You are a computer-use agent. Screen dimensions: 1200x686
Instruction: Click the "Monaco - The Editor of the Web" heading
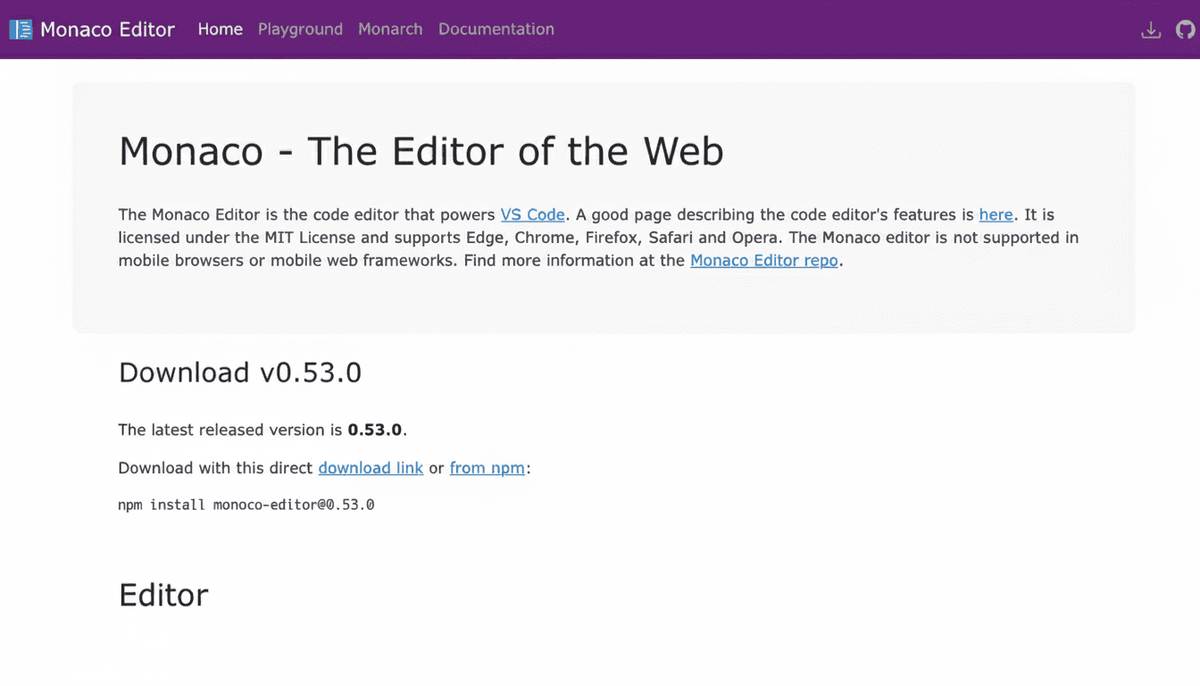point(421,151)
